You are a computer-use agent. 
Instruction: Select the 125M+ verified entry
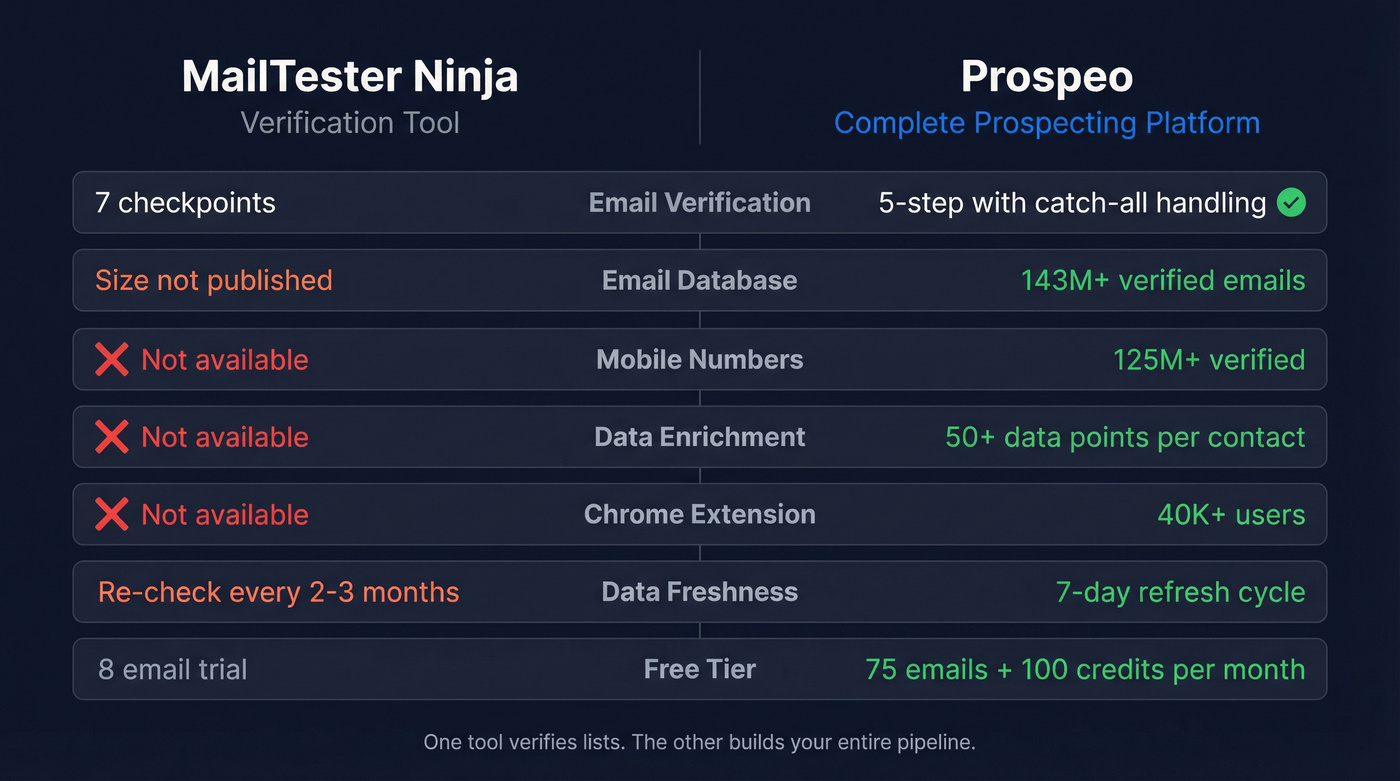click(x=1209, y=359)
